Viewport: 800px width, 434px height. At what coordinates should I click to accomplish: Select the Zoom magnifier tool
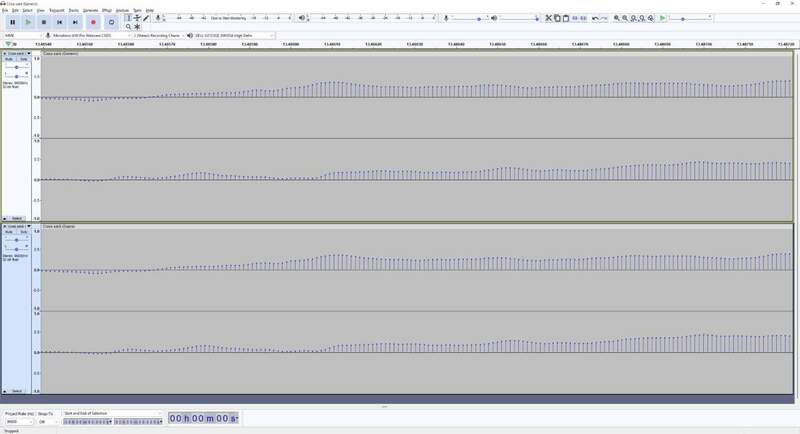point(129,27)
